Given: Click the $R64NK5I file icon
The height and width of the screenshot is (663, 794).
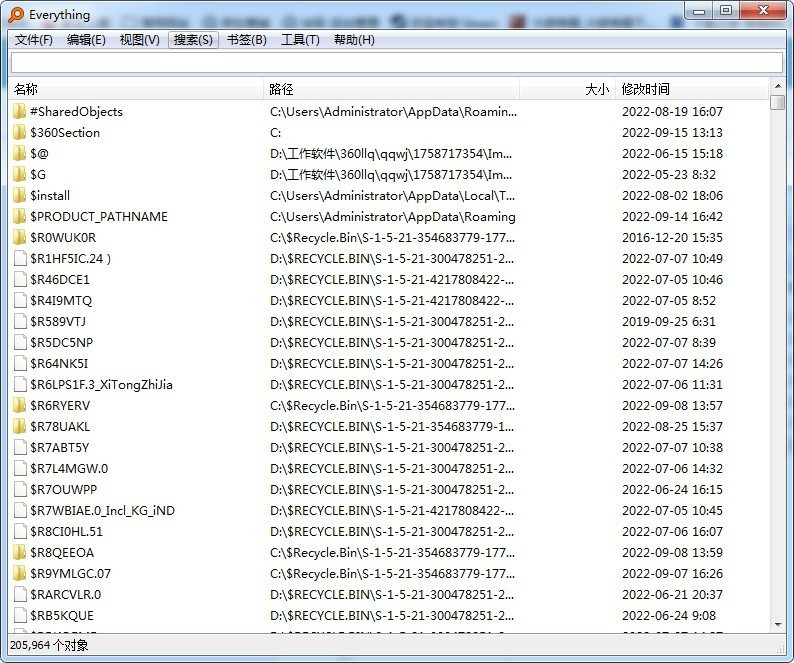Looking at the screenshot, I should tap(20, 364).
